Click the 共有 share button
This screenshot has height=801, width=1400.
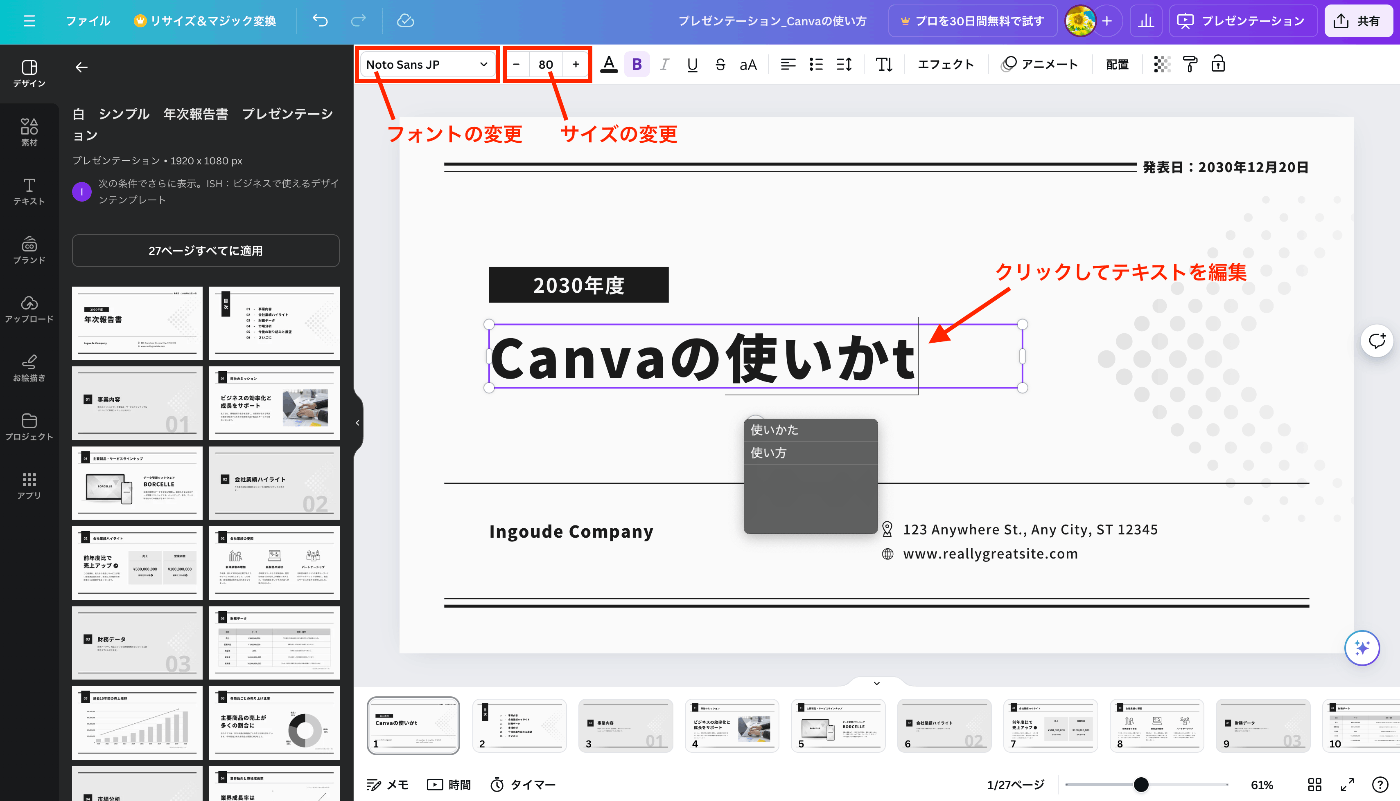(x=1359, y=20)
